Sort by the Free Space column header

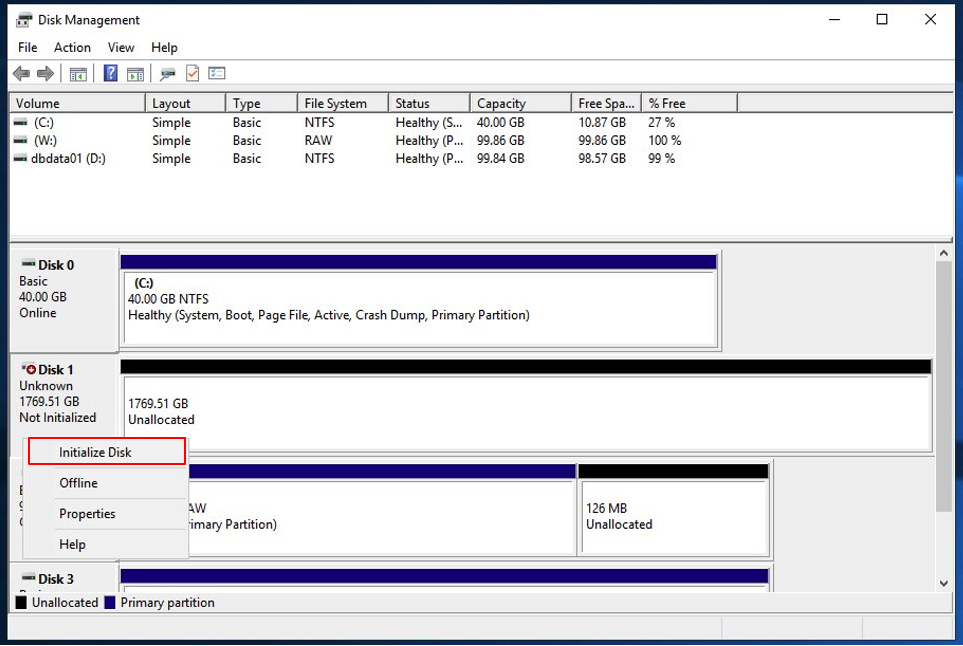pos(607,103)
